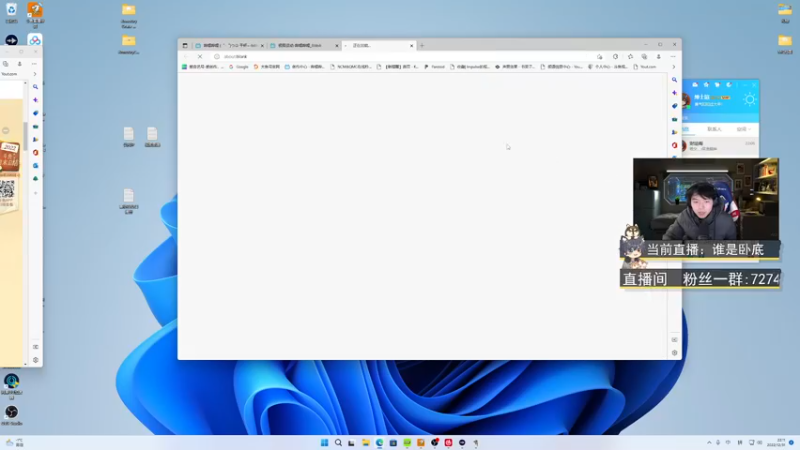The image size is (800, 450).
Task: Switch to first Edge tab
Action: [x=230, y=45]
